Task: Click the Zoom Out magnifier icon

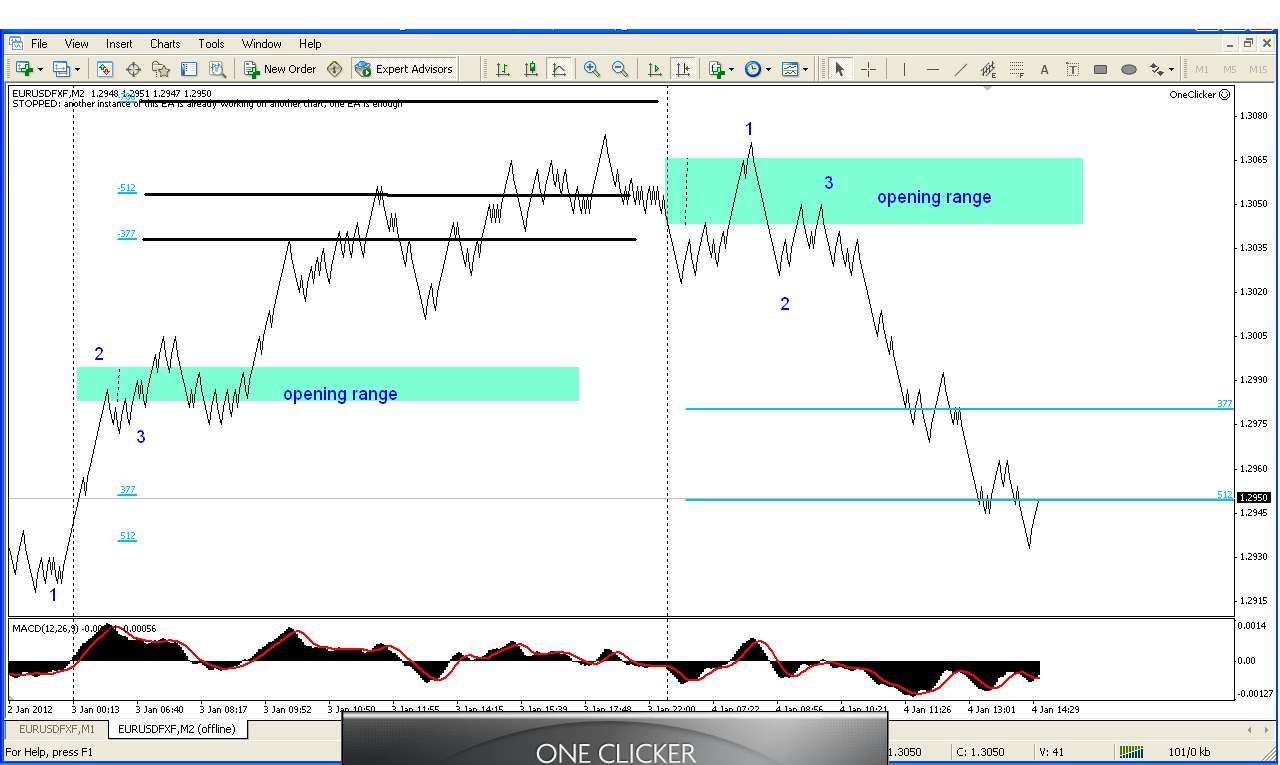Action: pos(620,69)
